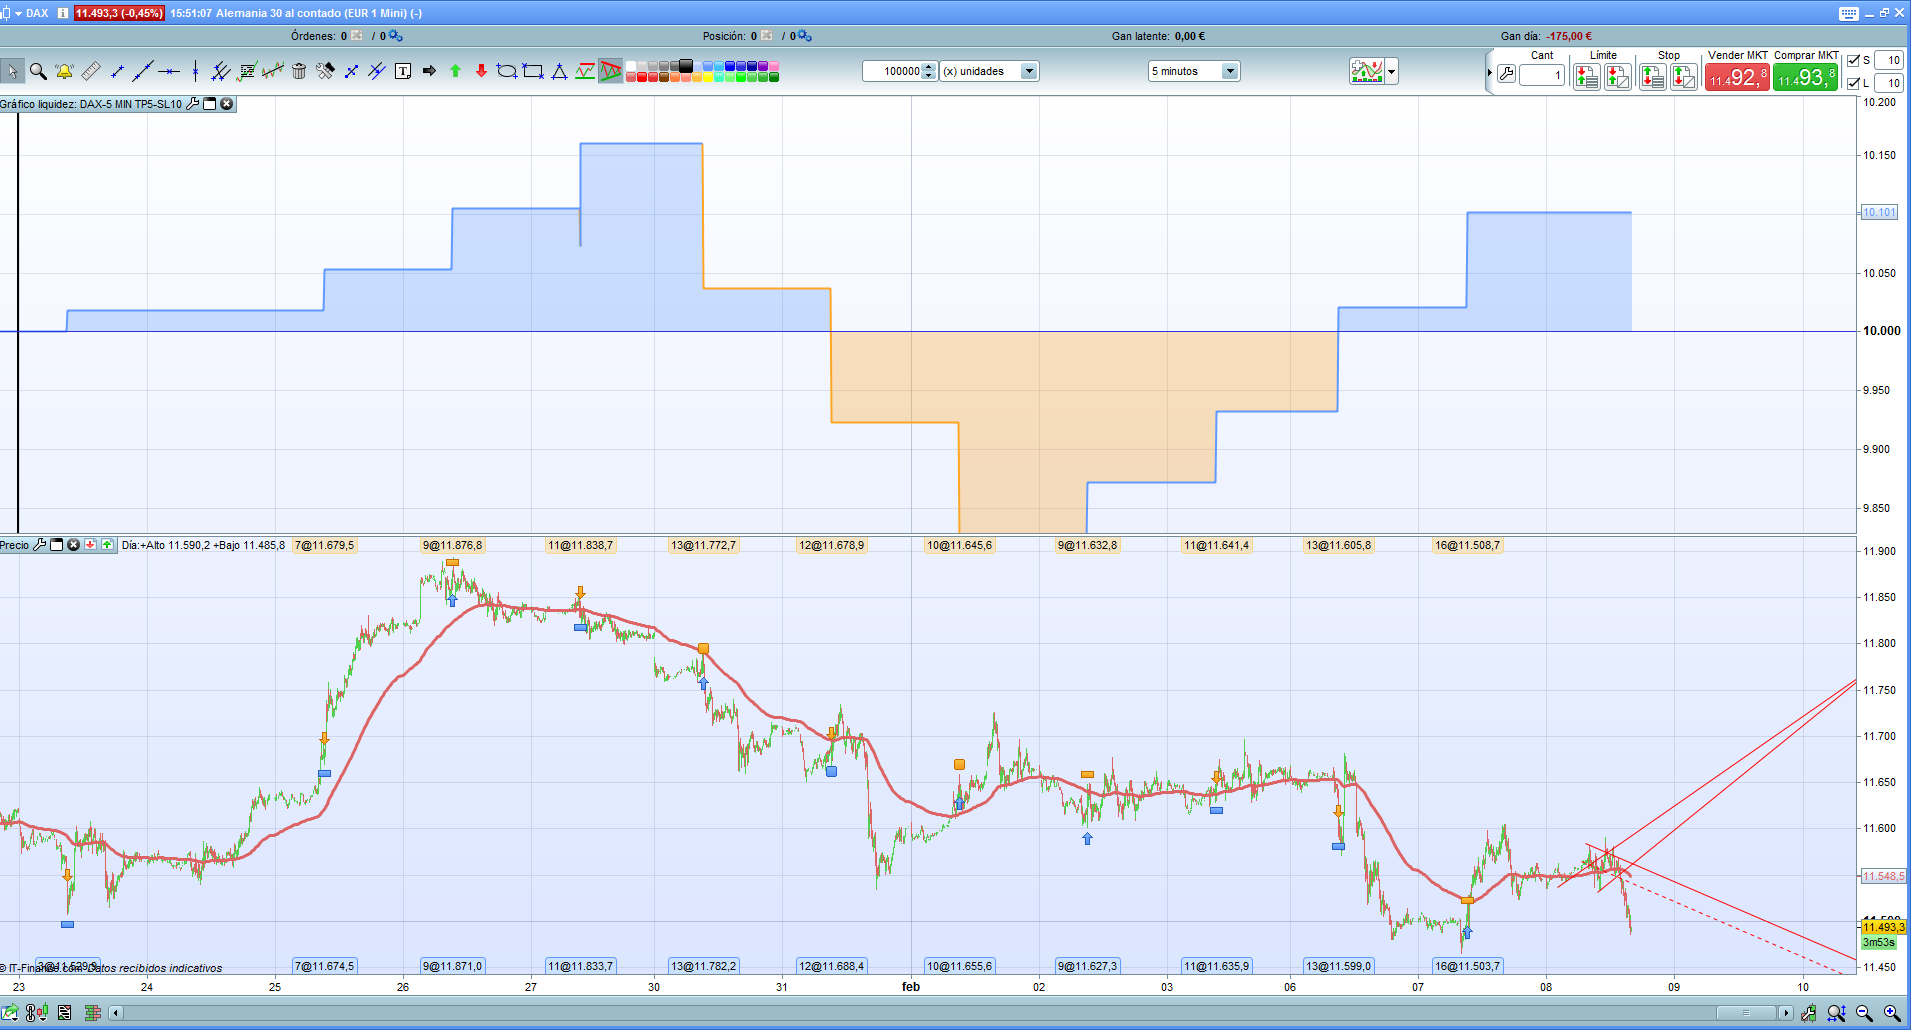Close the Precio panel

point(73,545)
